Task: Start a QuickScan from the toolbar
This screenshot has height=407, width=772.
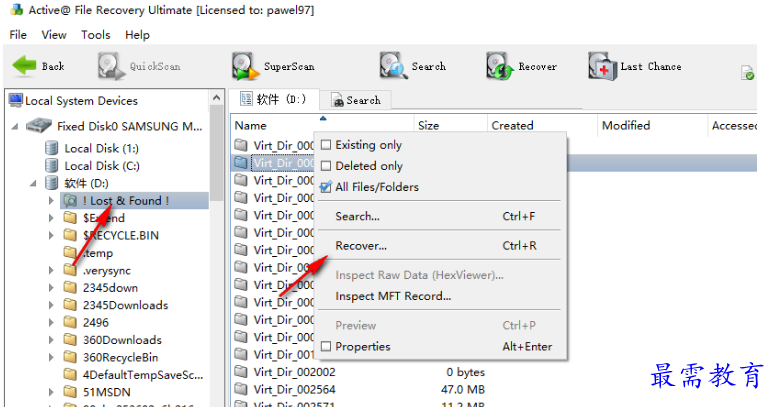Action: (139, 66)
